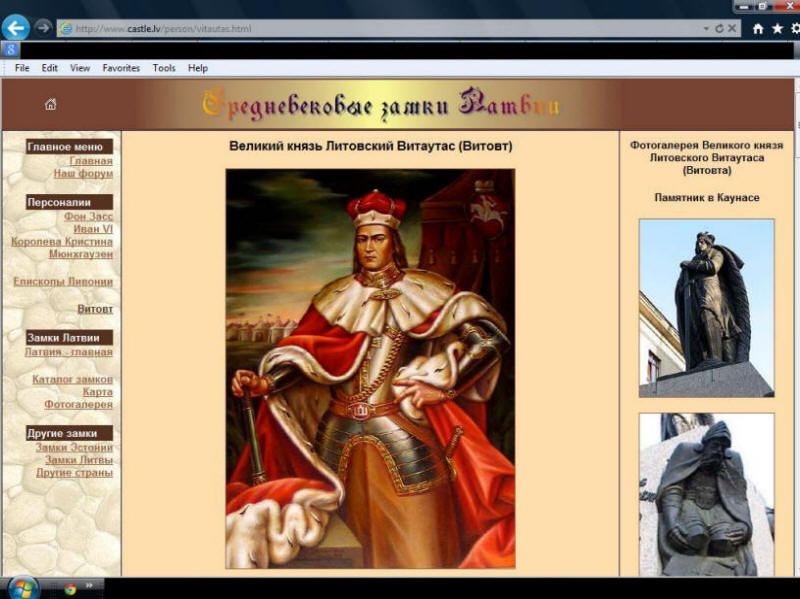Click the Памятник в Каунасе caption
The height and width of the screenshot is (599, 800).
coord(707,198)
